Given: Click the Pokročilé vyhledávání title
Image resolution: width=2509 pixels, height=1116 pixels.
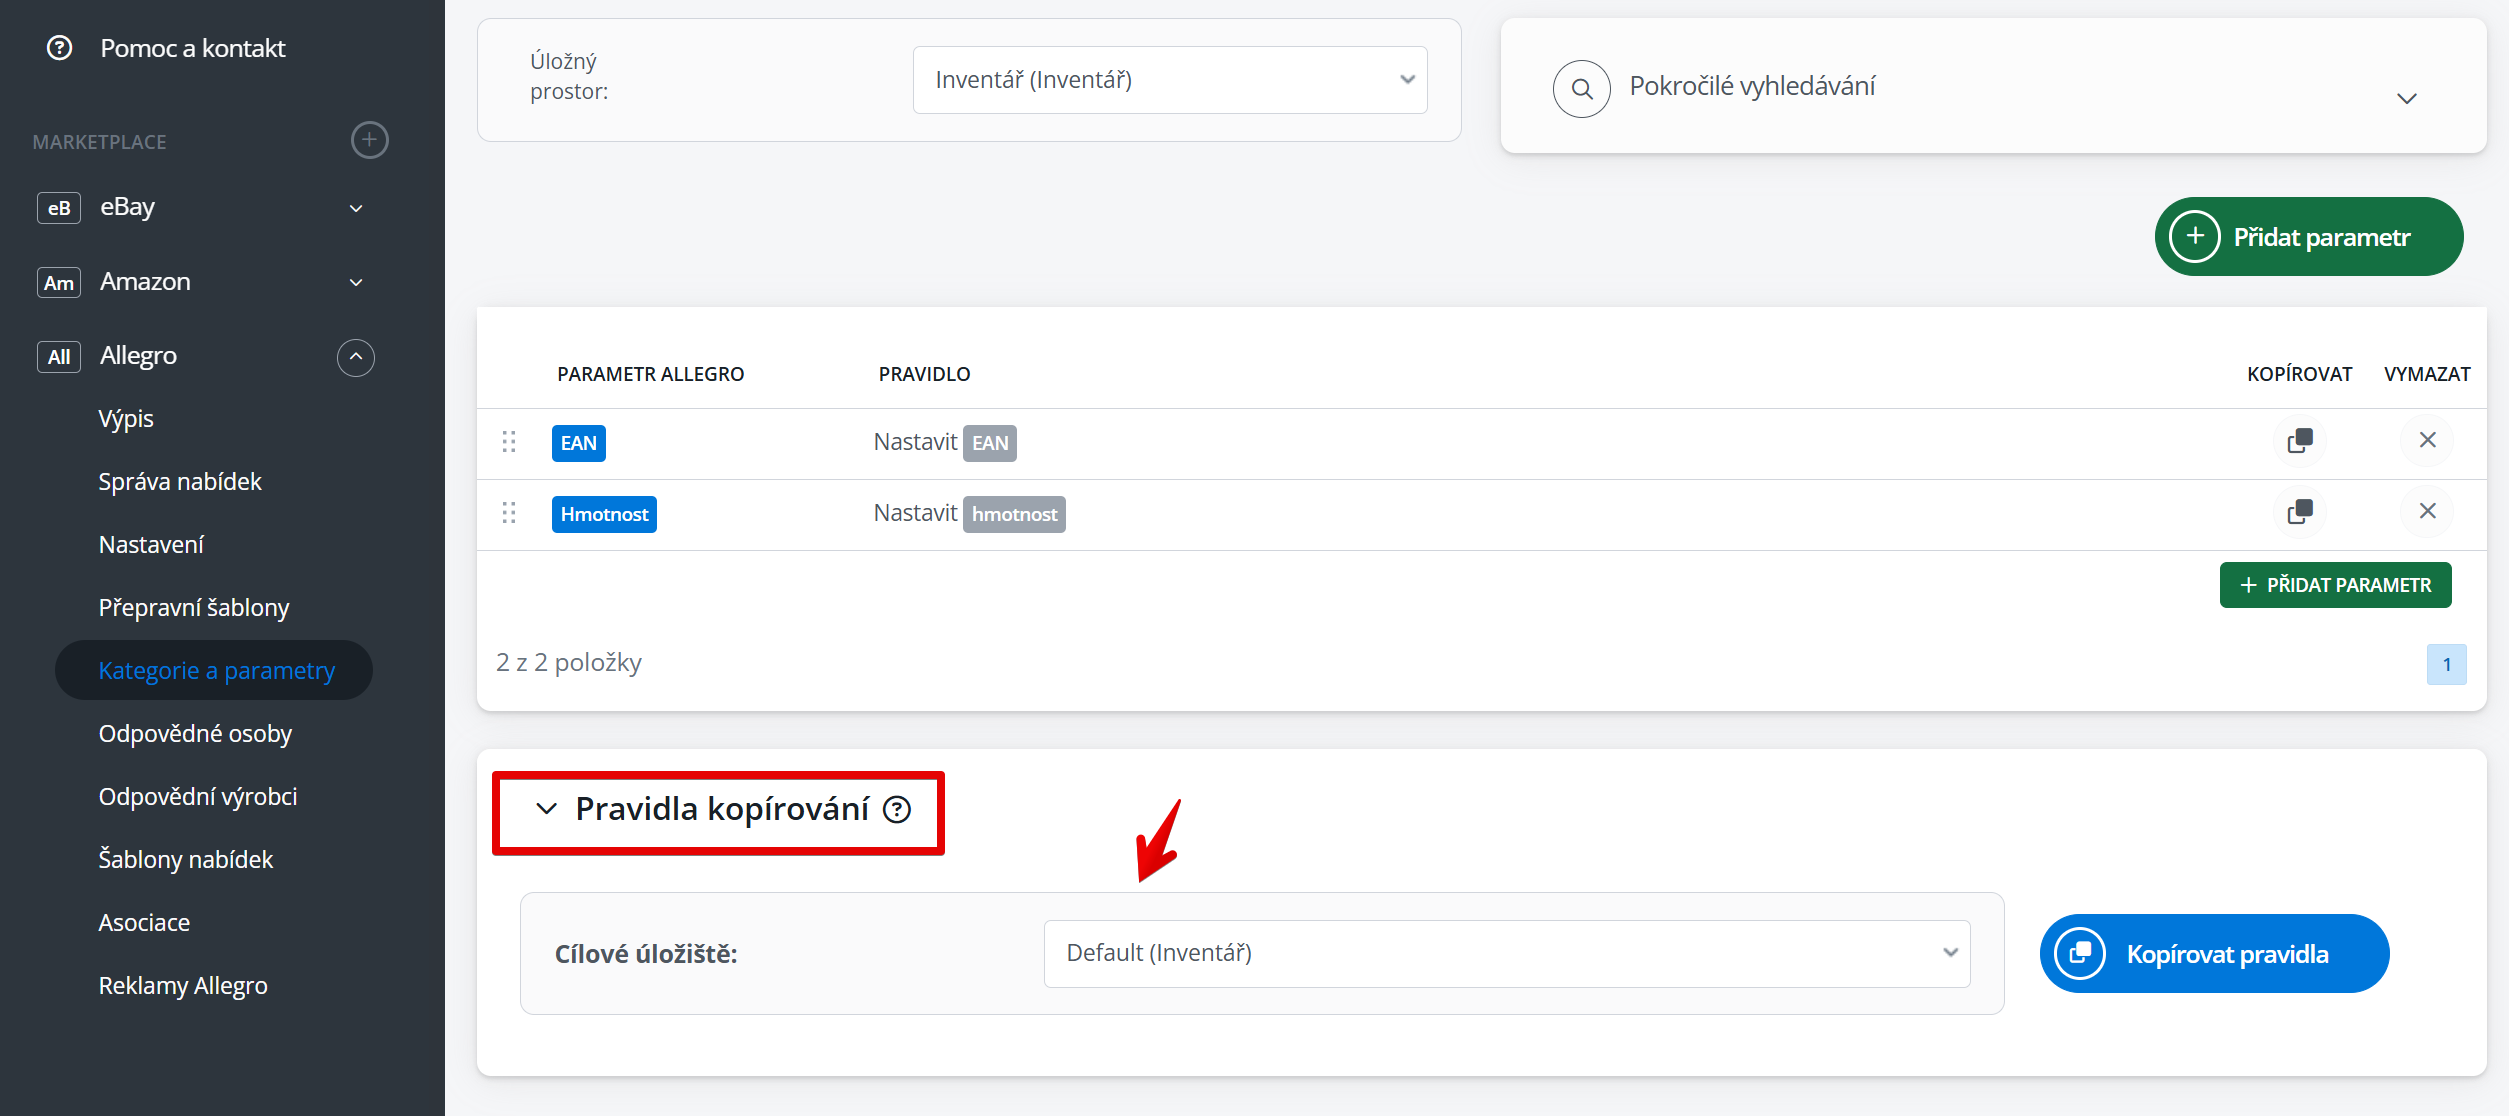Looking at the screenshot, I should point(1752,87).
